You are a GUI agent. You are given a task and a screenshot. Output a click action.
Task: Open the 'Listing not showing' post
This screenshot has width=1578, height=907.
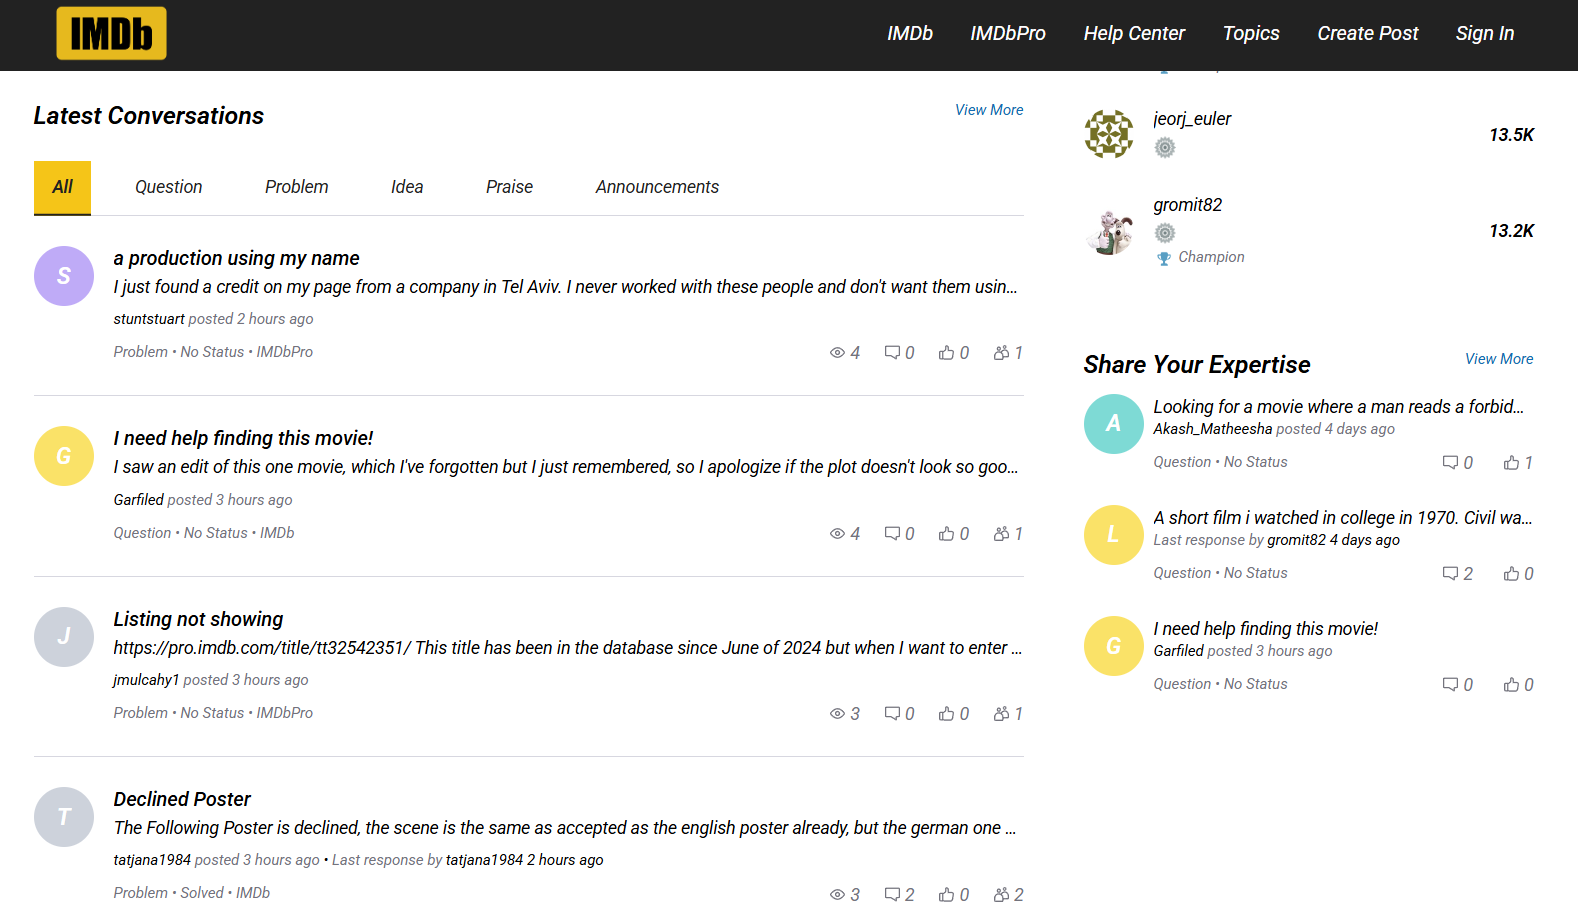[x=198, y=619]
